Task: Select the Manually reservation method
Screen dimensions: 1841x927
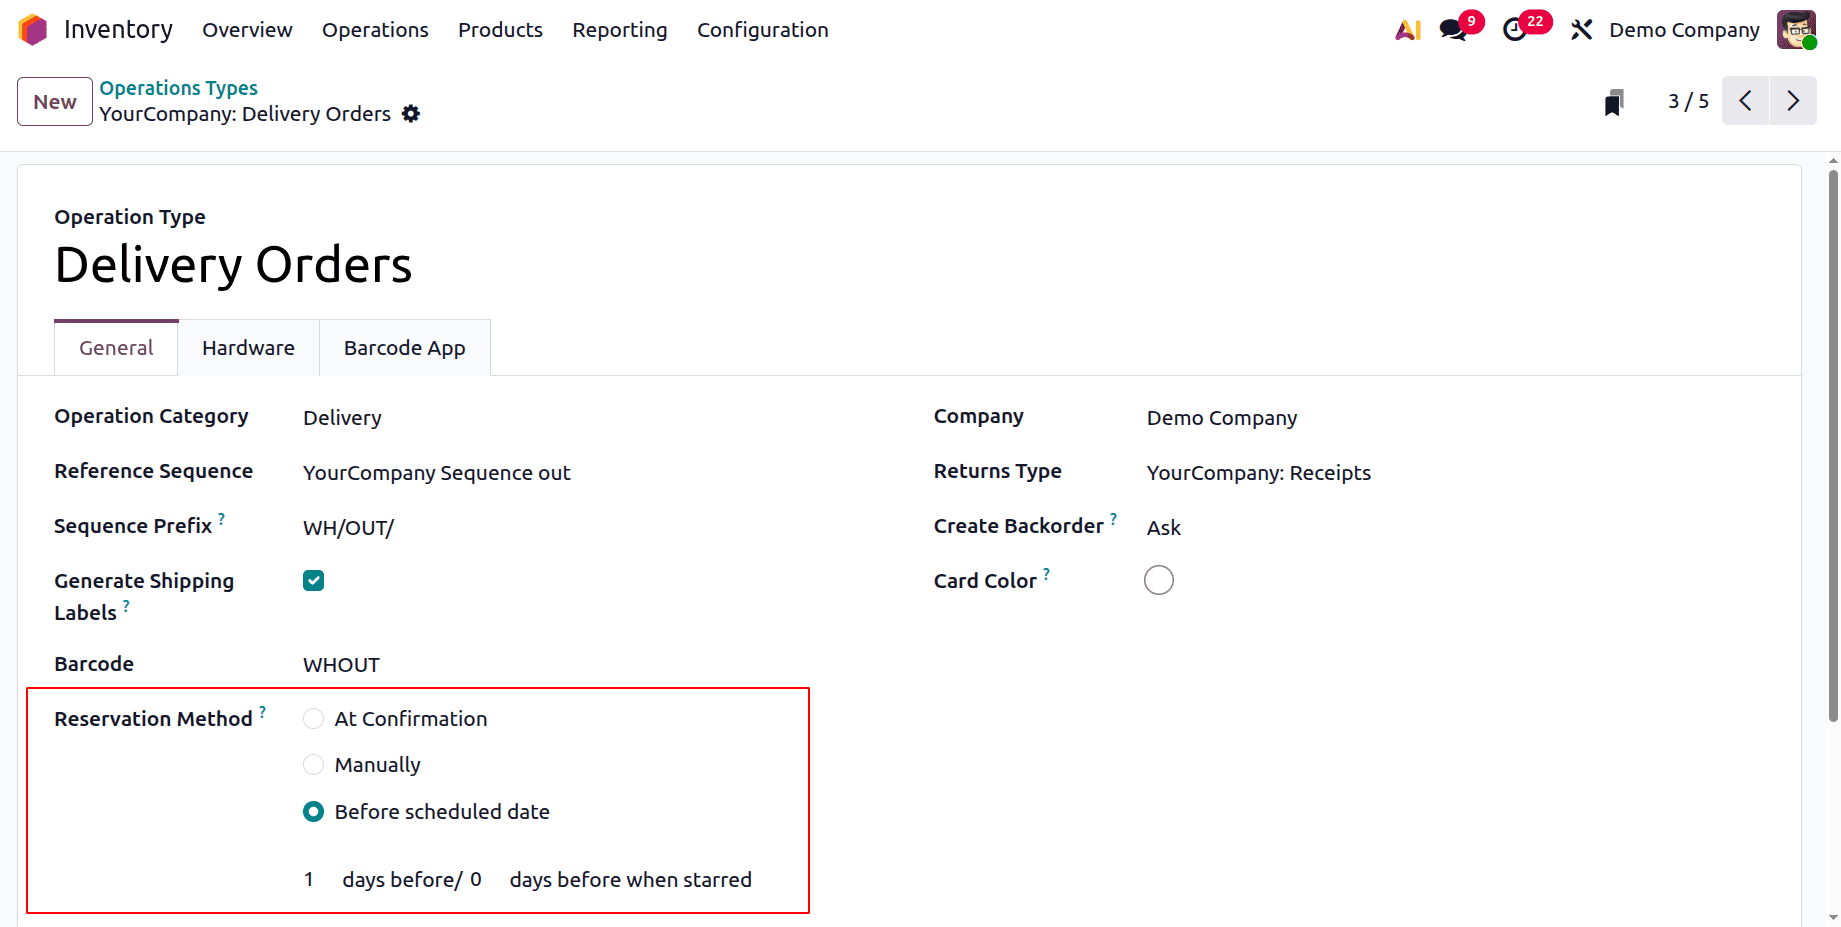Action: [313, 765]
